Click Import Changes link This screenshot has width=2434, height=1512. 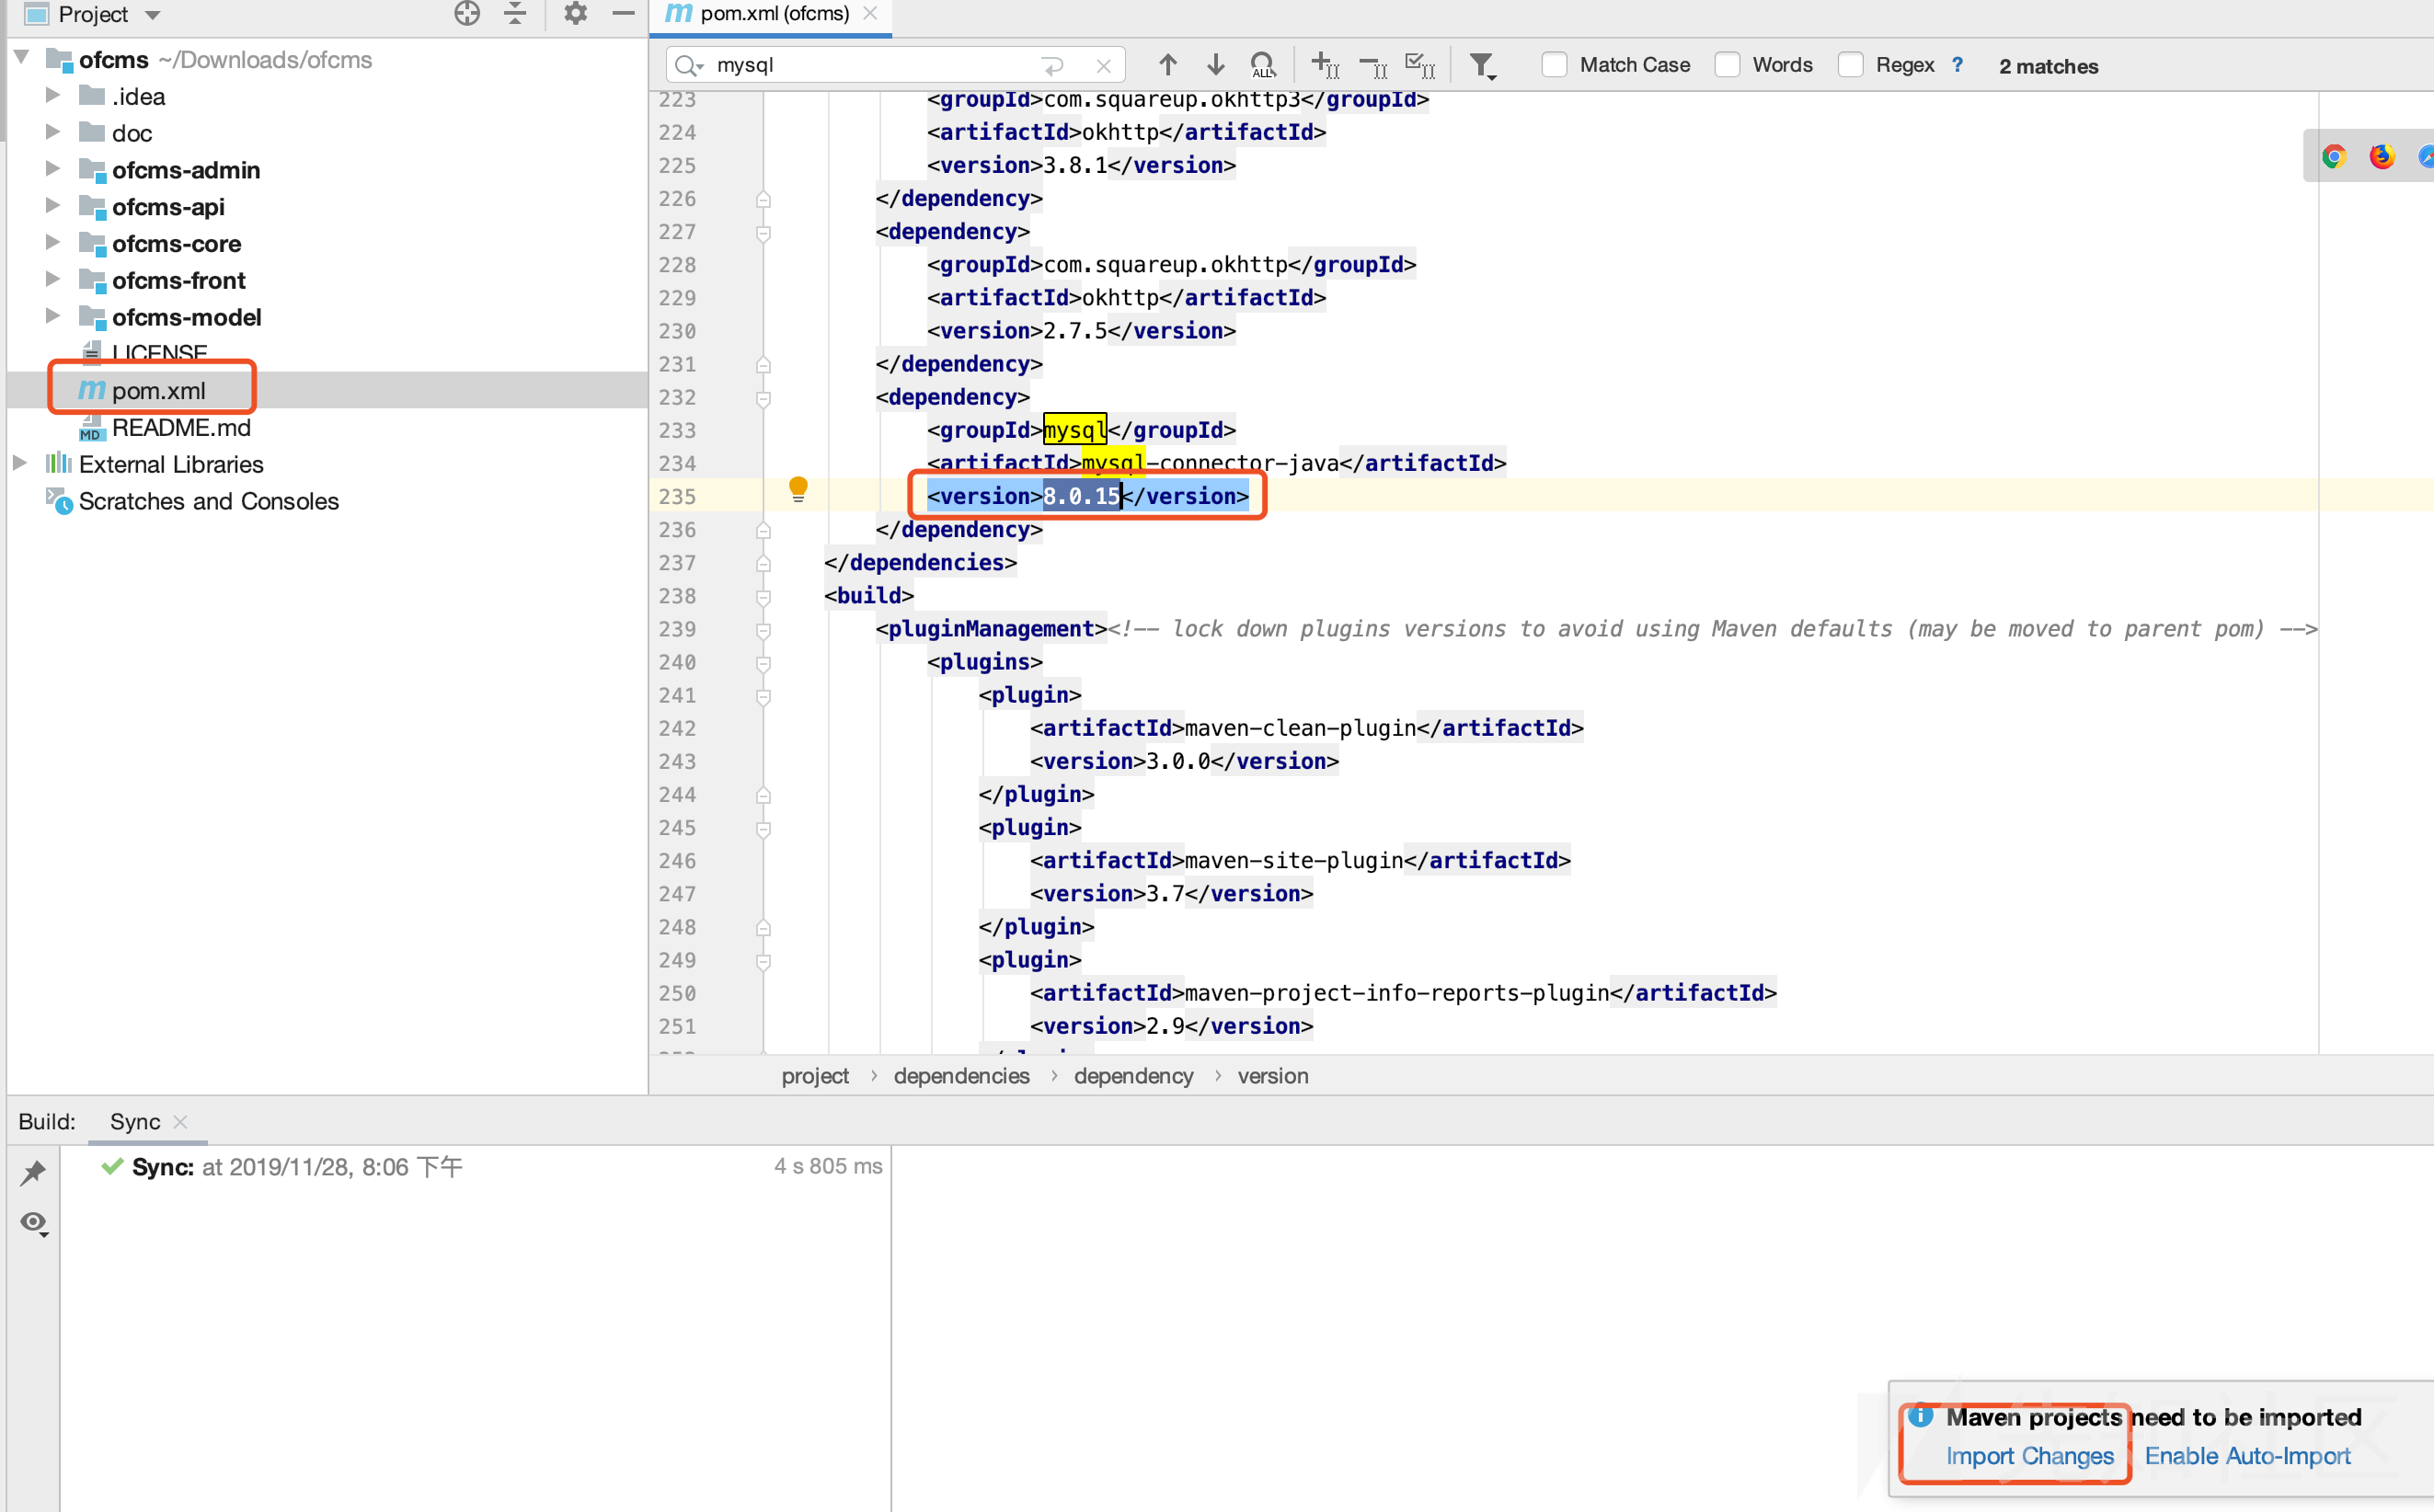2029,1456
